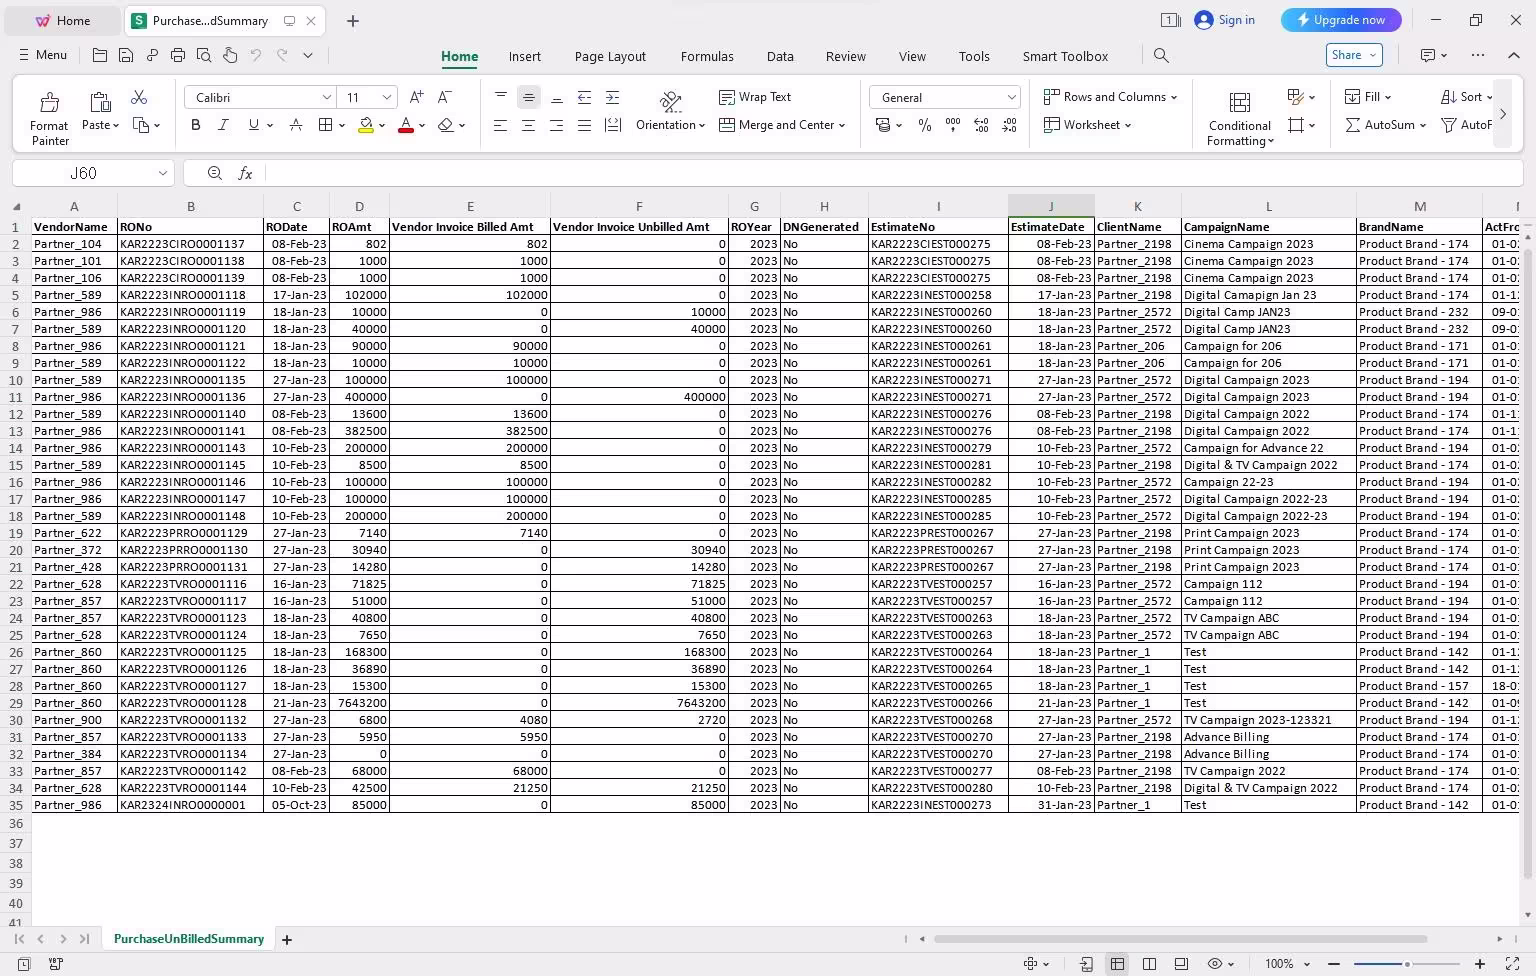Toggle Italic formatting
1536x976 pixels.
coord(223,125)
